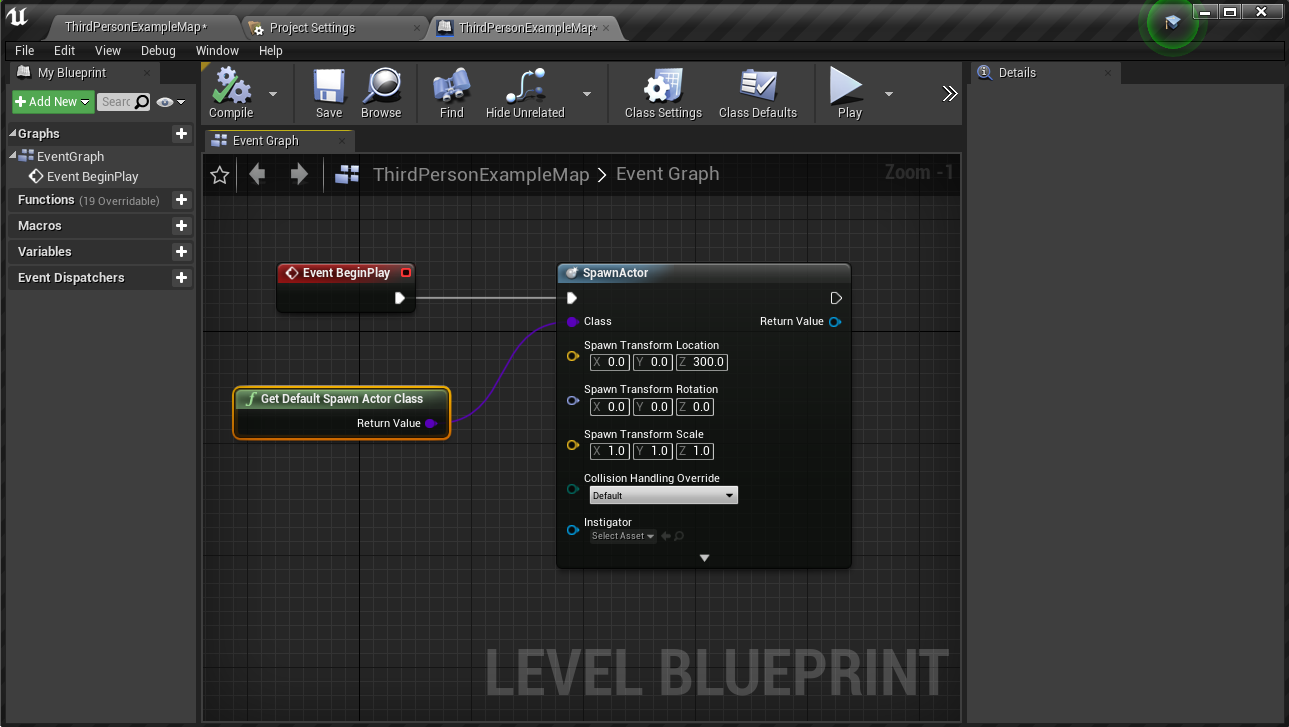Screen dimensions: 1289x727
Task: Switch to first ThirdPersonExampleMap tab
Action: [x=135, y=28]
